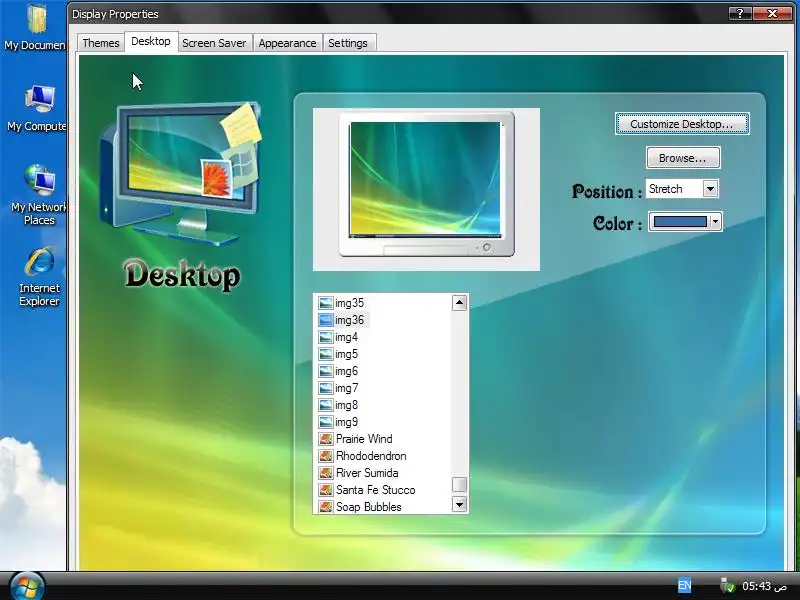
Task: Click the wallpaper list scrollbar thumb
Action: coord(459,484)
